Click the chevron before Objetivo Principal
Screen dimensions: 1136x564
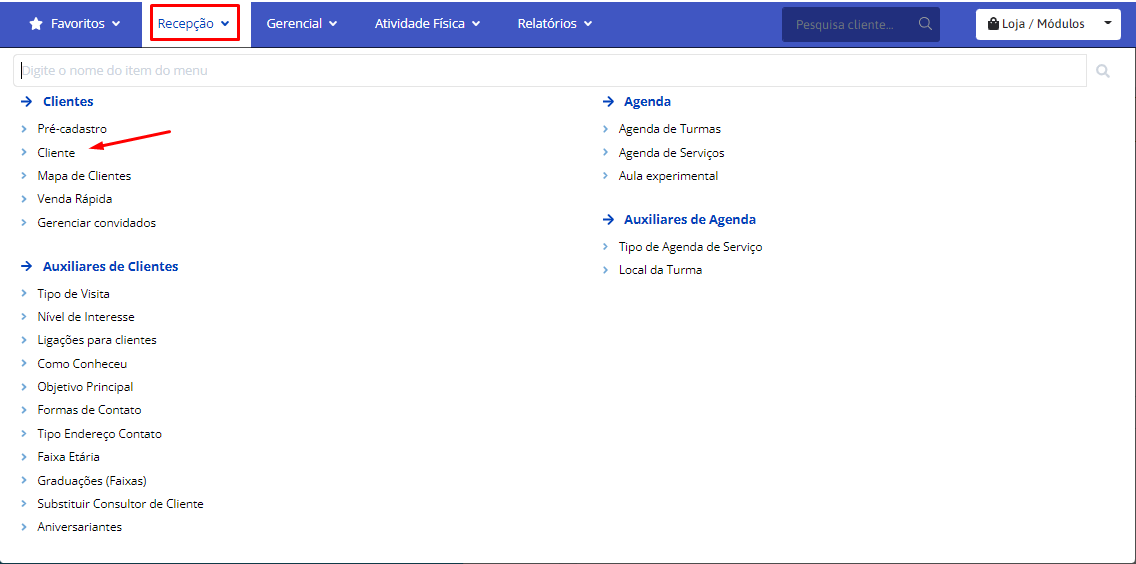pyautogui.click(x=24, y=387)
